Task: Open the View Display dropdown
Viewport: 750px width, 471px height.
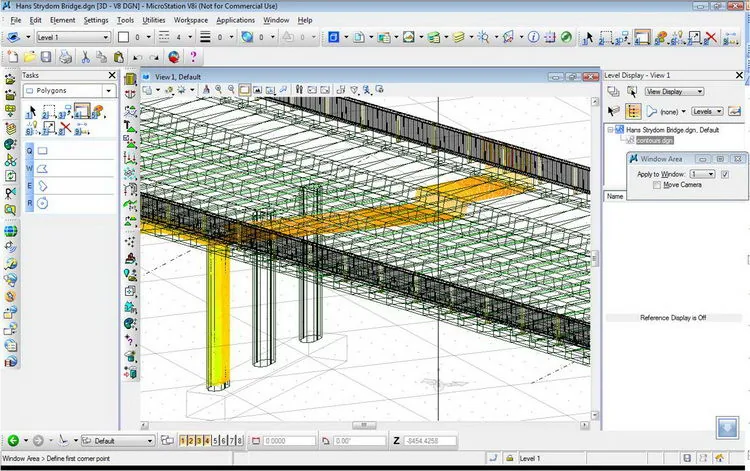Action: [674, 91]
